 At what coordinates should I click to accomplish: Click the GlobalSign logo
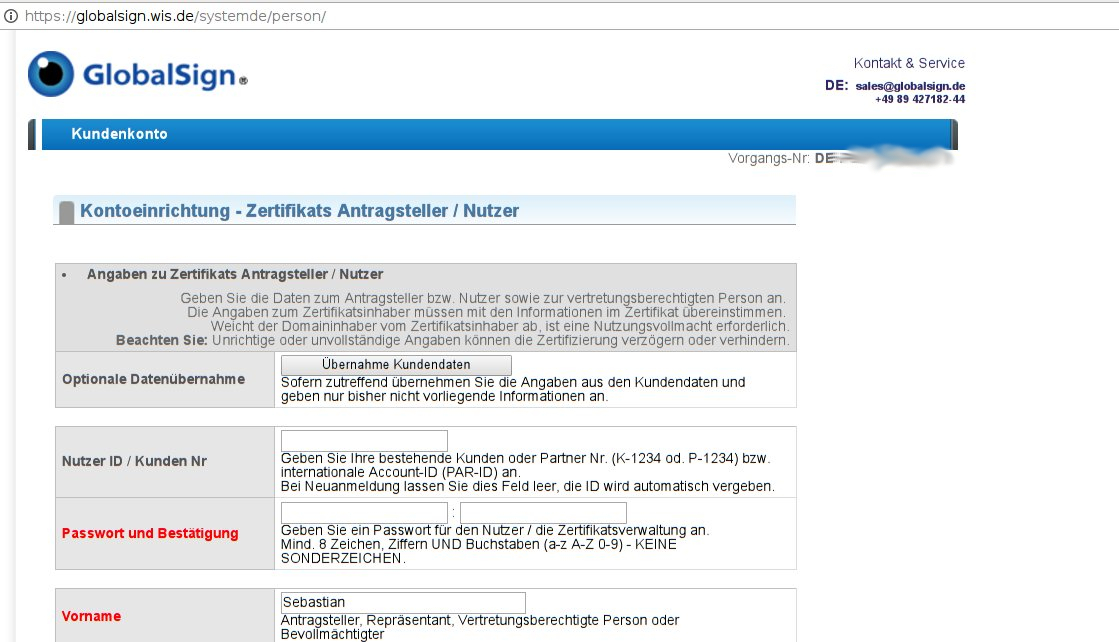tap(138, 74)
